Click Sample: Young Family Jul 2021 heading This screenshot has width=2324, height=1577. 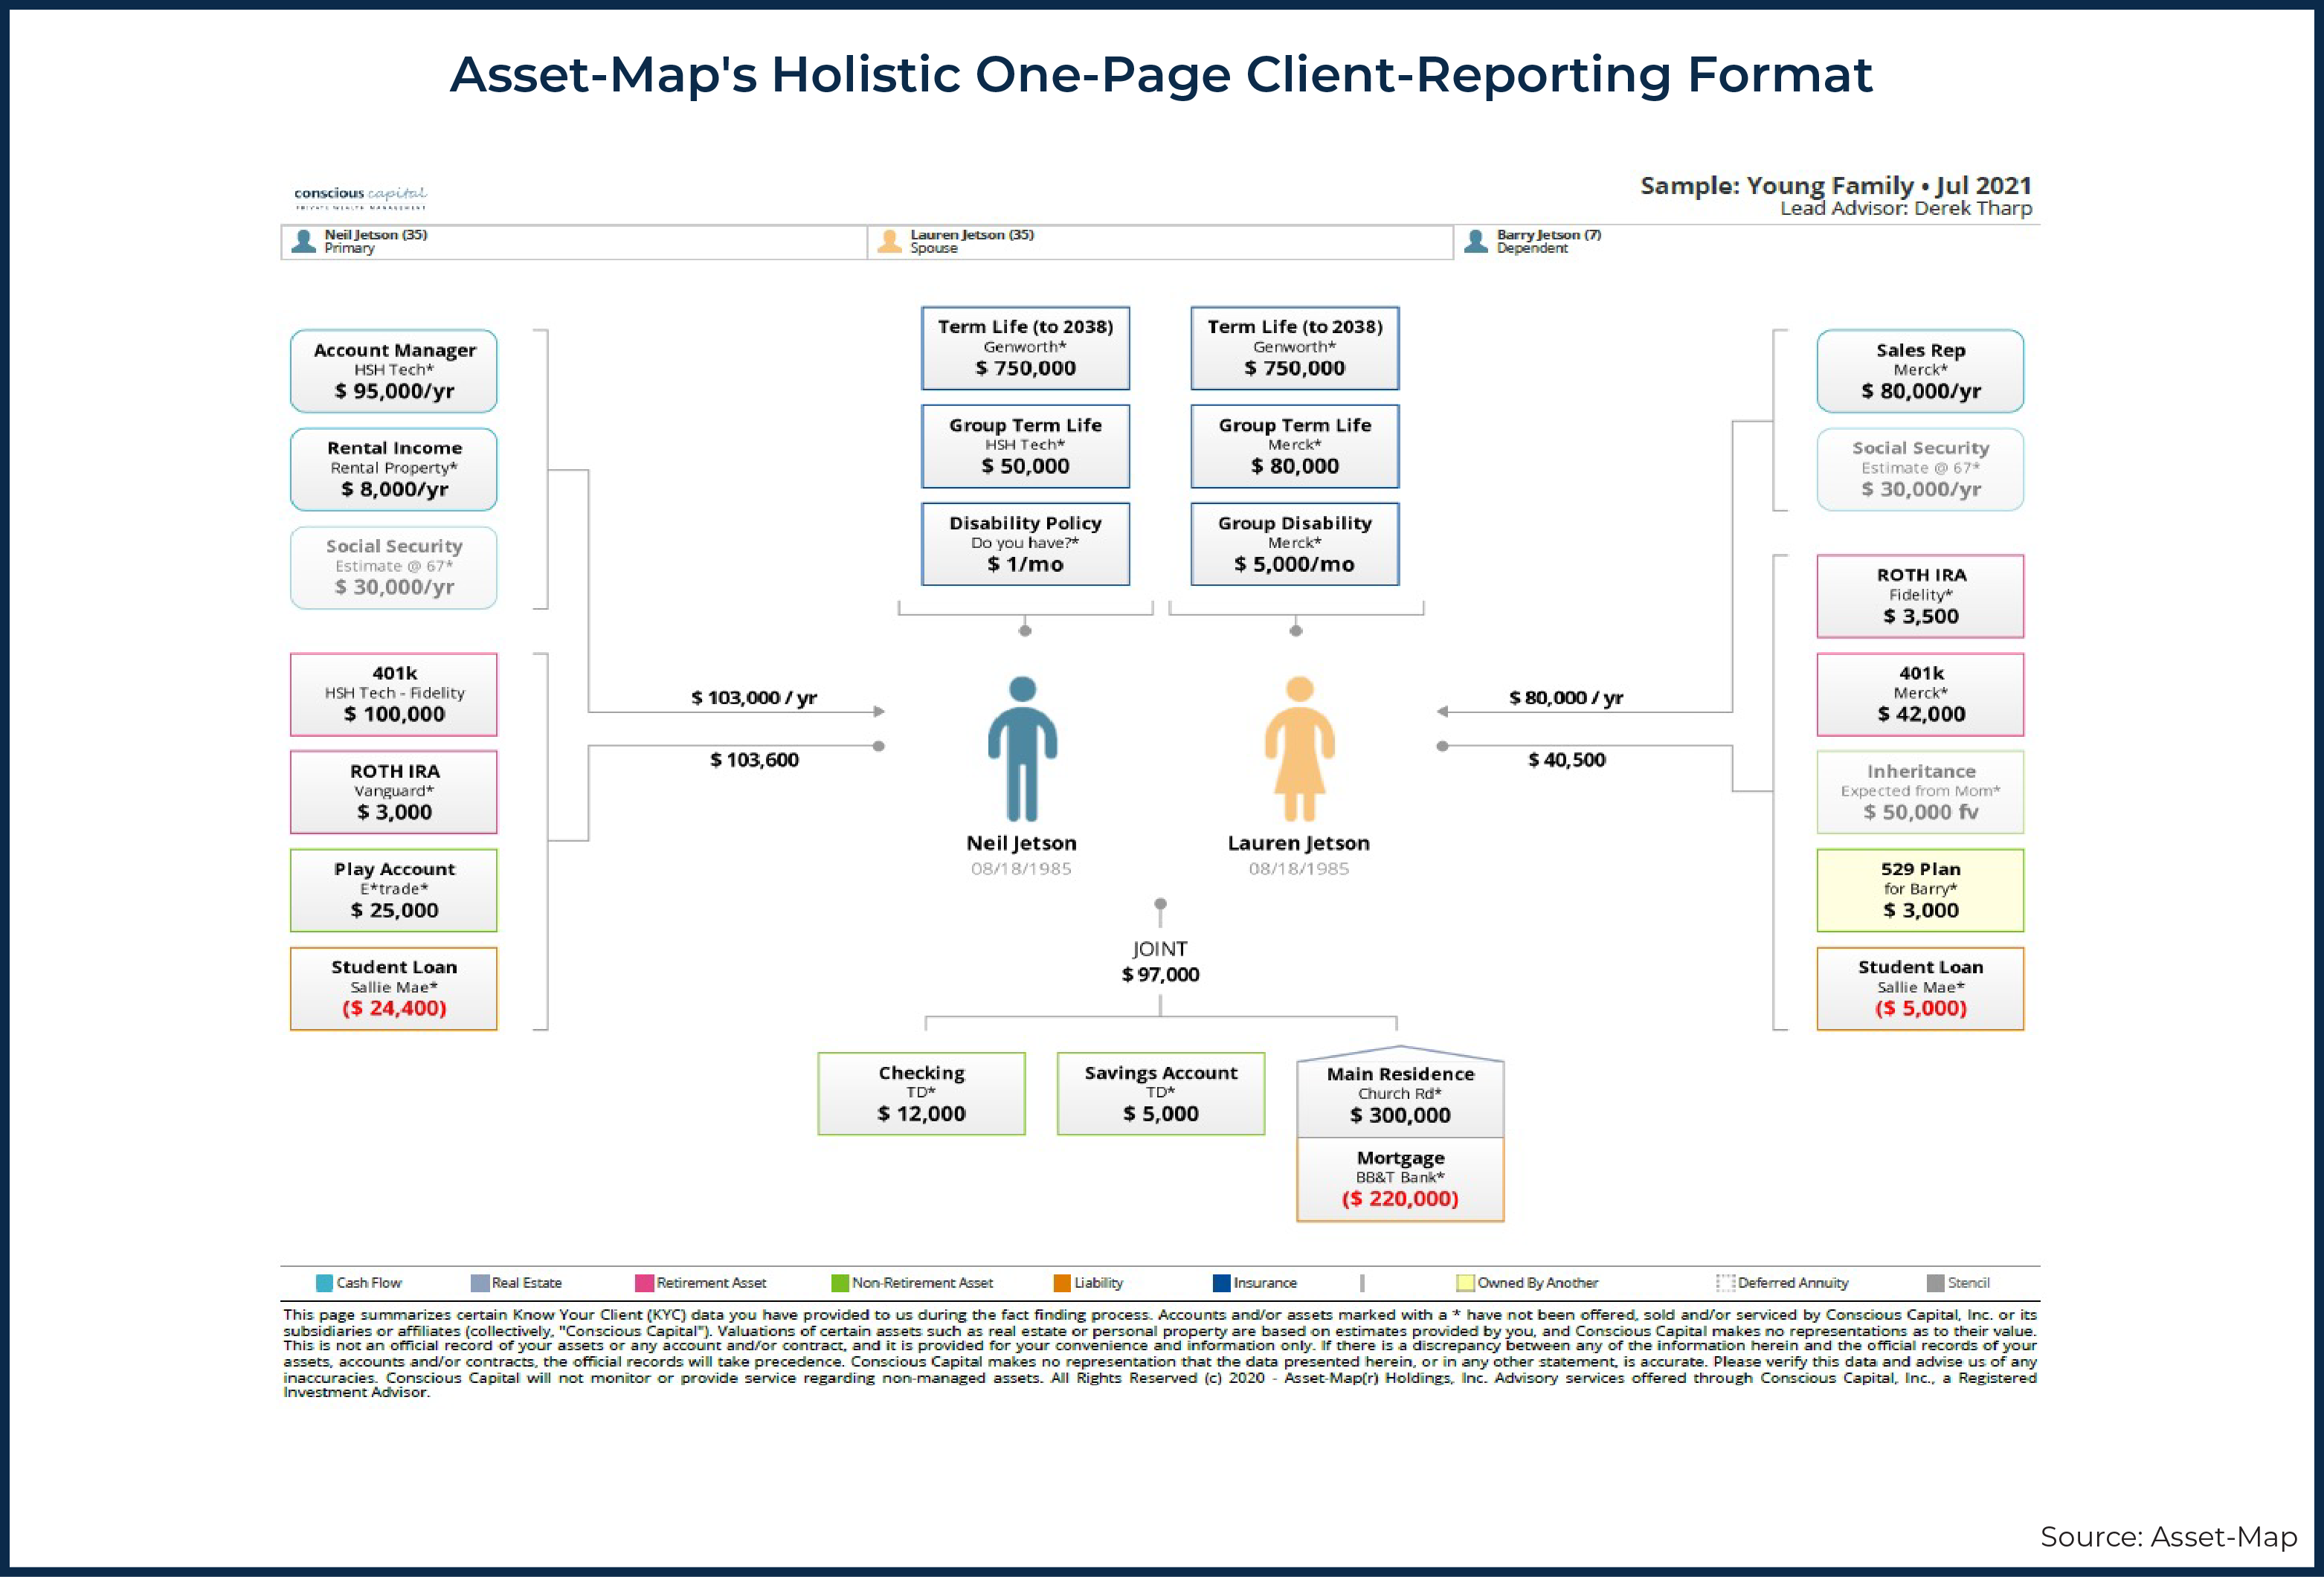(x=1836, y=185)
